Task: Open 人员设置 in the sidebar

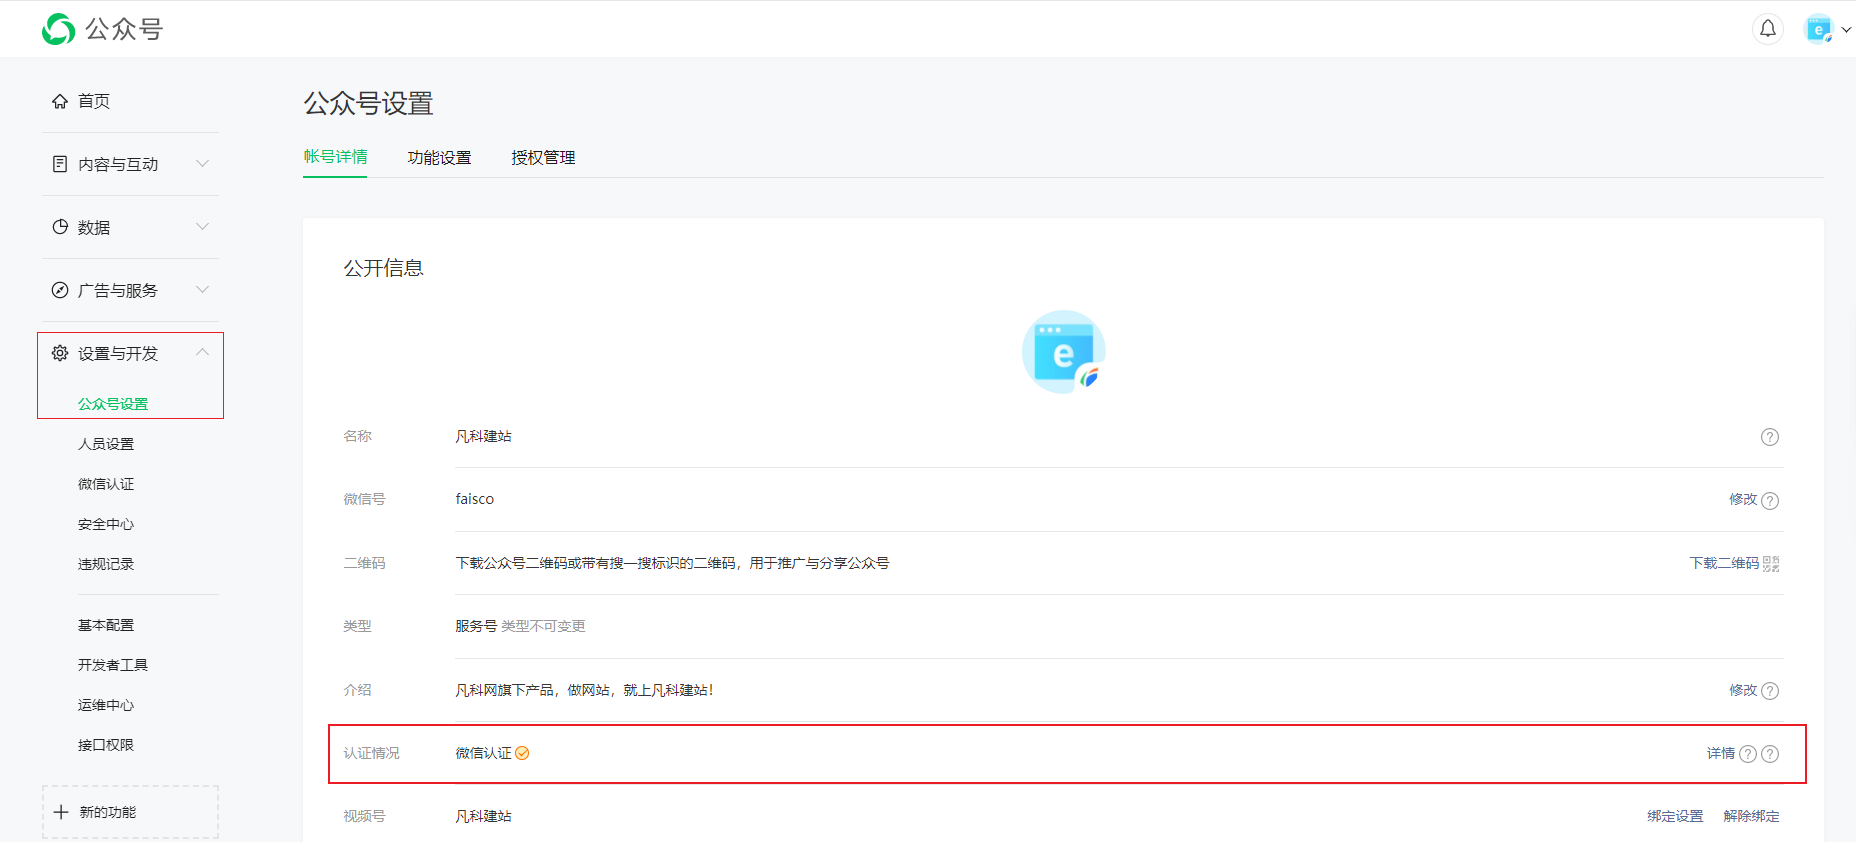Action: [106, 444]
